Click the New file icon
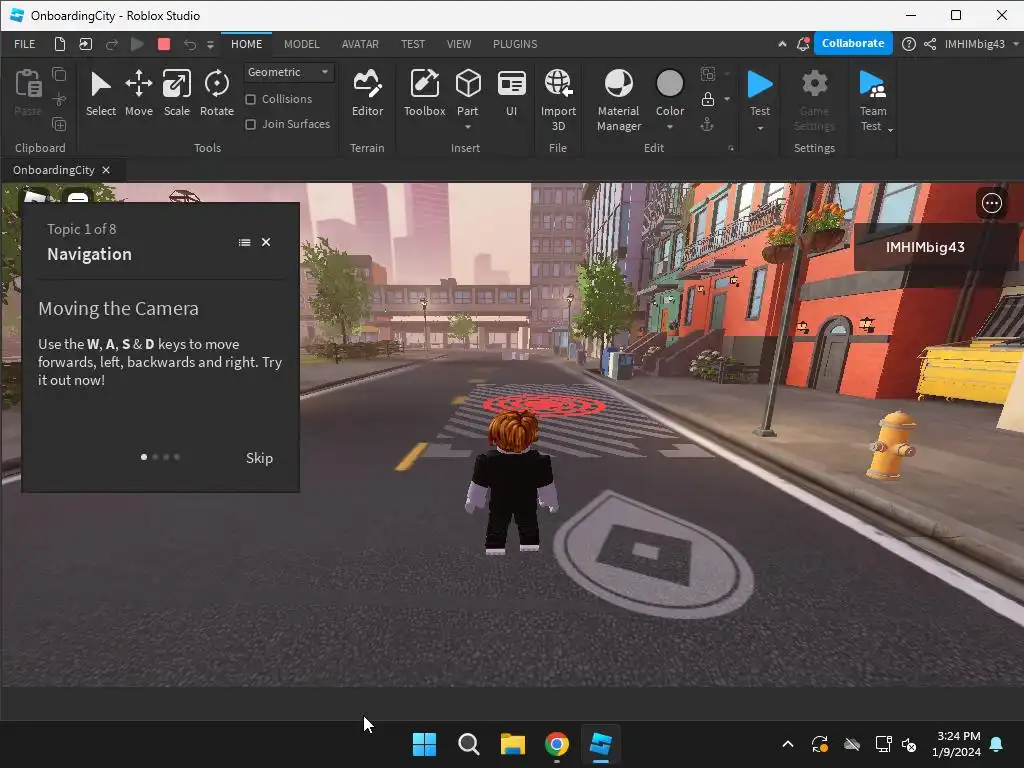1024x768 pixels. click(x=59, y=44)
